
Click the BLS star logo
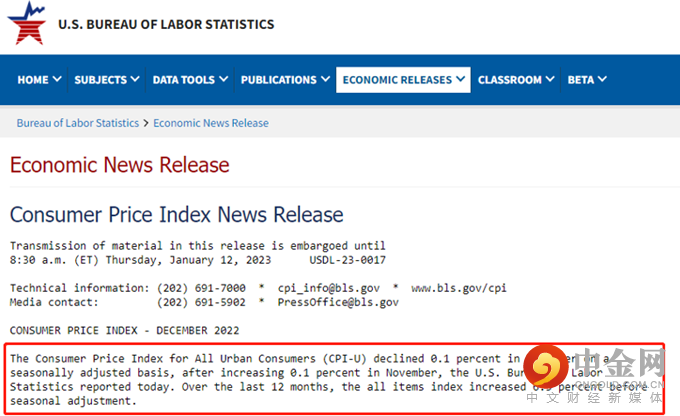[x=26, y=23]
